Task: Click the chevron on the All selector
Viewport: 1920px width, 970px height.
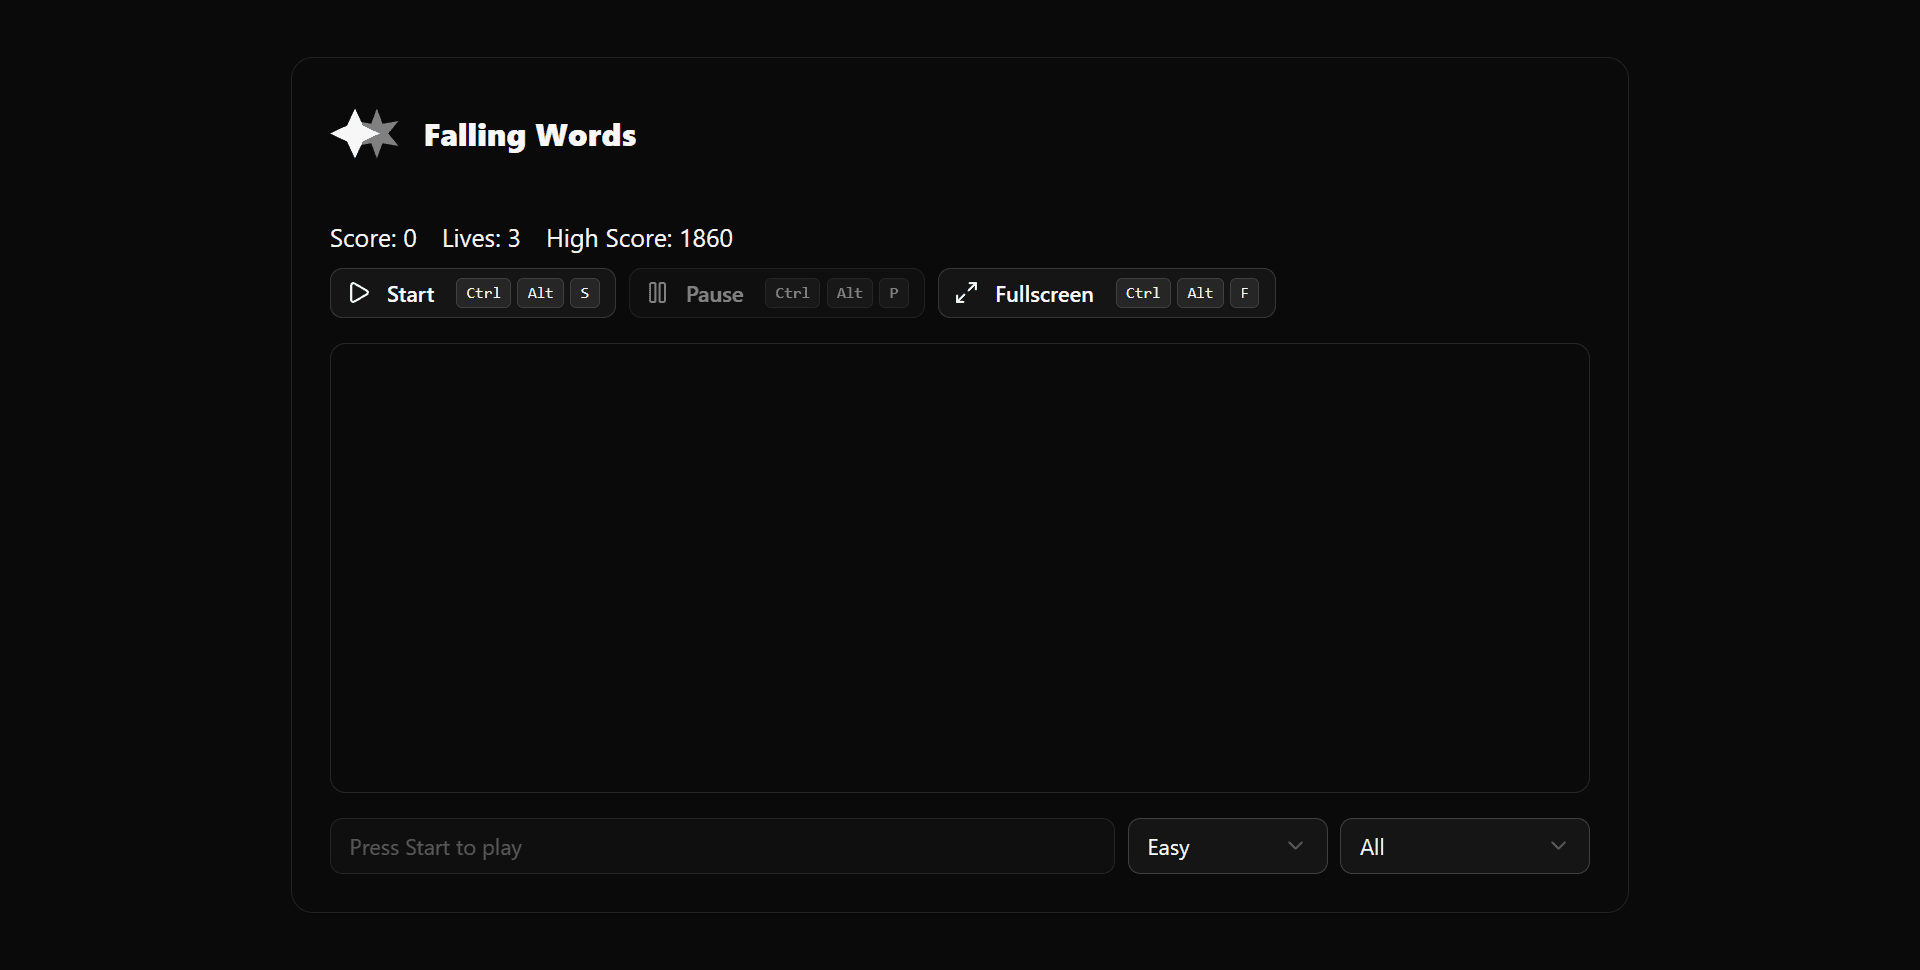Action: click(1558, 846)
